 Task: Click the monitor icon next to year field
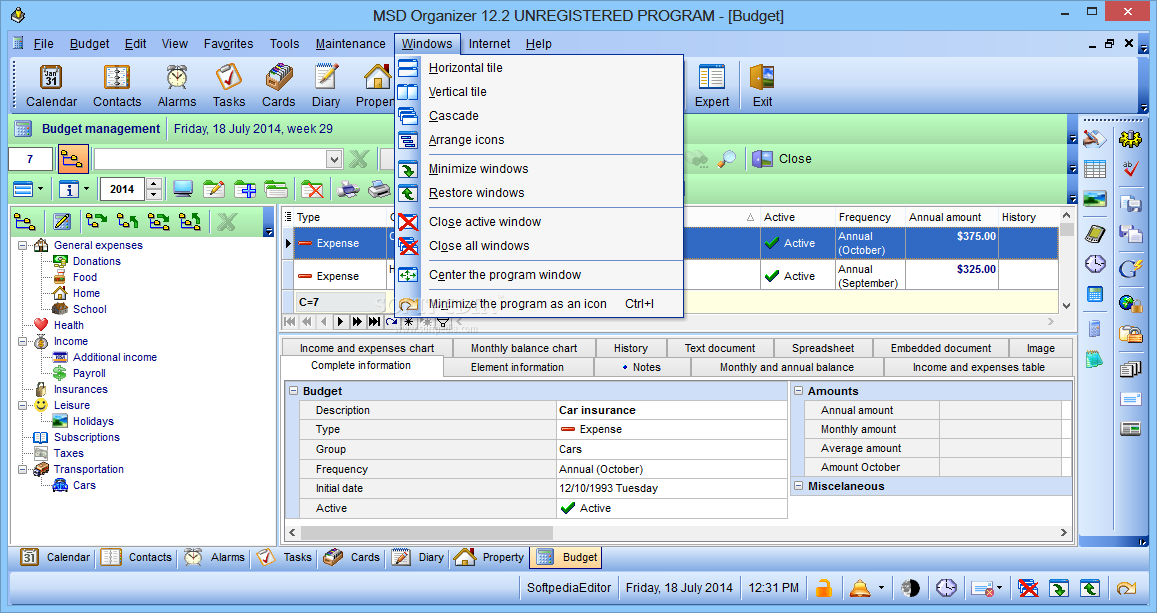pyautogui.click(x=183, y=189)
